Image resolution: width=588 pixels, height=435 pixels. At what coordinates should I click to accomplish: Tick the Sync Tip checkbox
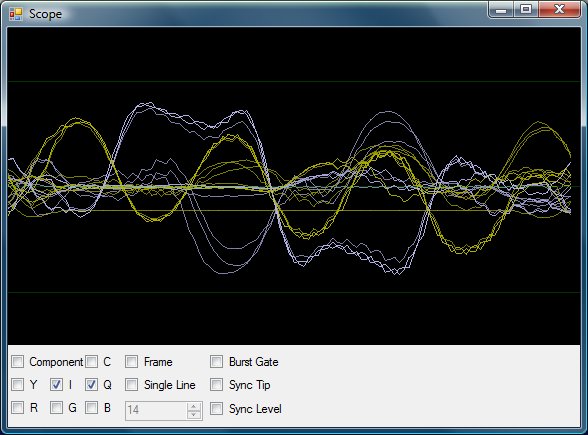coord(216,385)
